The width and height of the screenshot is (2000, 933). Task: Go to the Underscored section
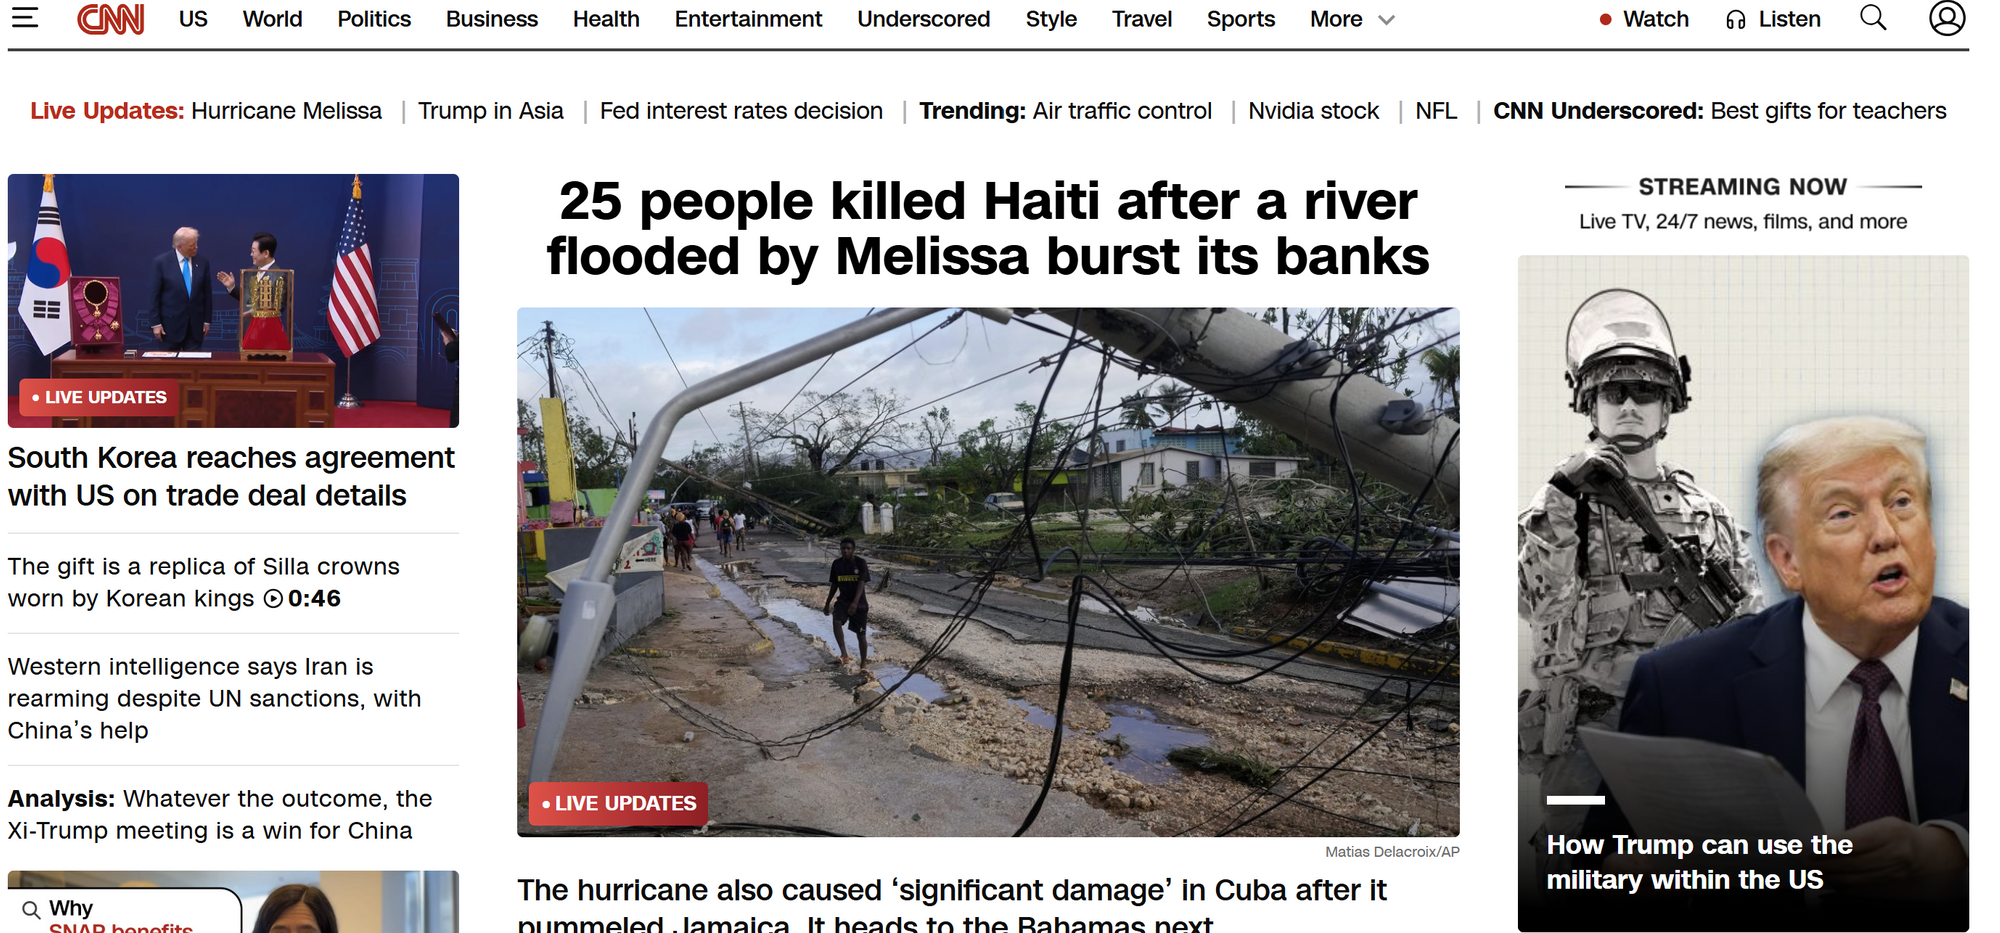(923, 19)
